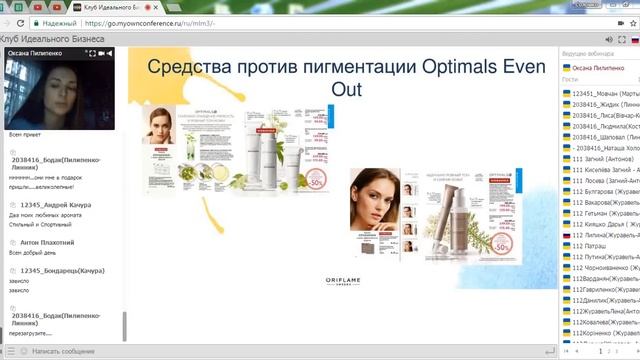The image size is (640, 360).
Task: Click icon beside 'Антон Плахотний' chat name
Action: [13, 242]
